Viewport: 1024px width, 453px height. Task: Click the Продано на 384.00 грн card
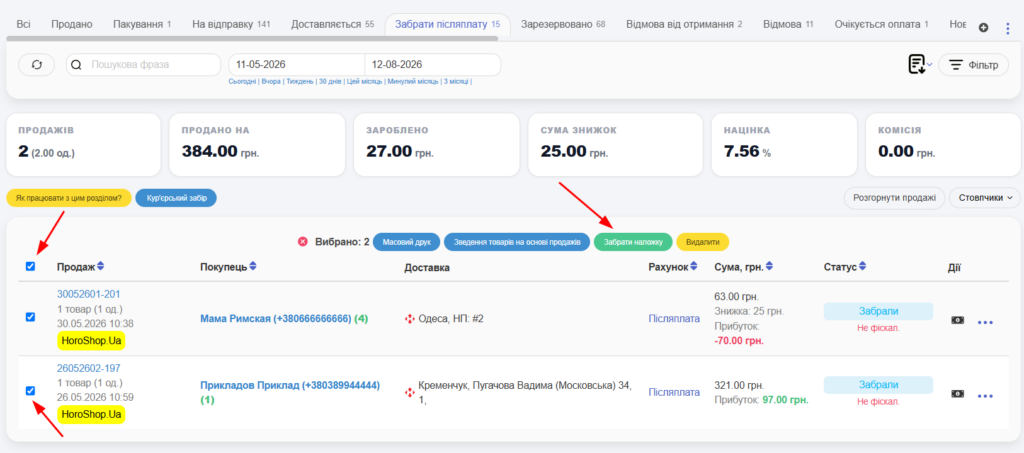tap(257, 144)
